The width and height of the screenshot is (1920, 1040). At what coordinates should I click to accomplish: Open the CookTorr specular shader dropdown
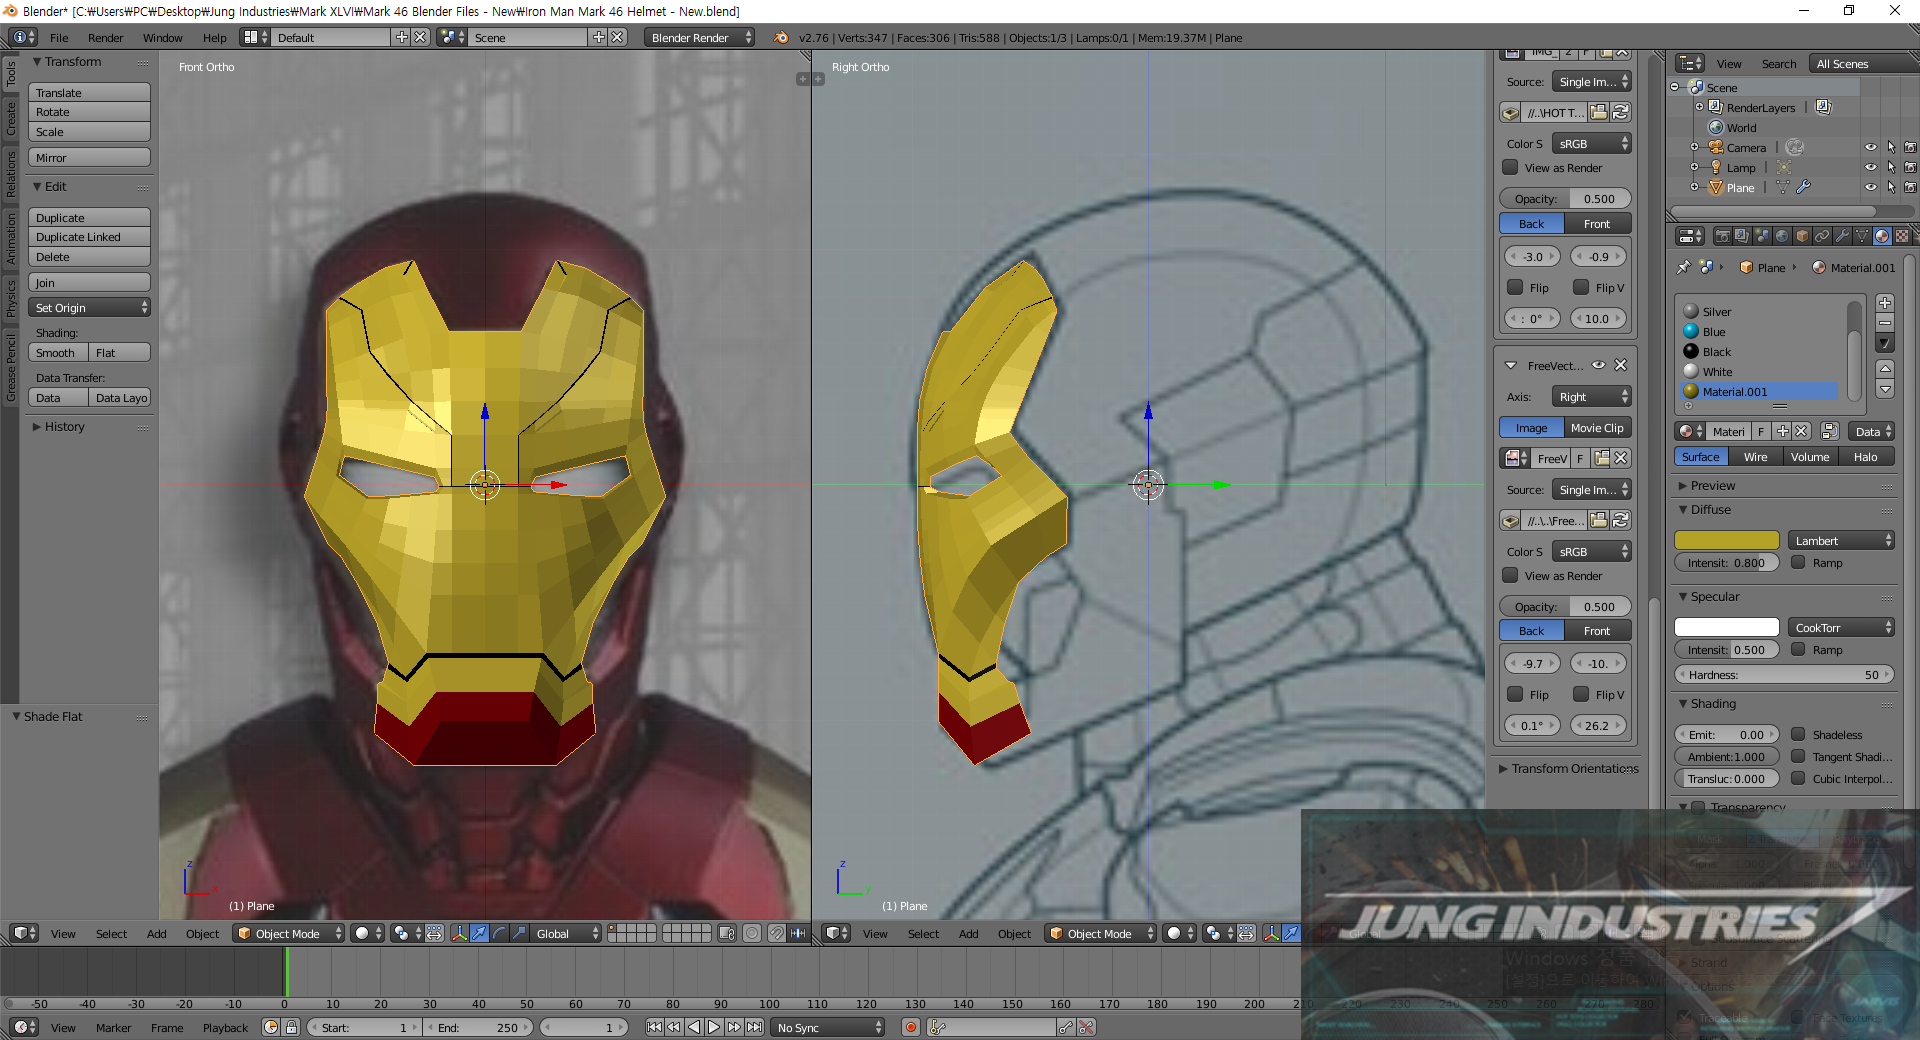click(1841, 627)
